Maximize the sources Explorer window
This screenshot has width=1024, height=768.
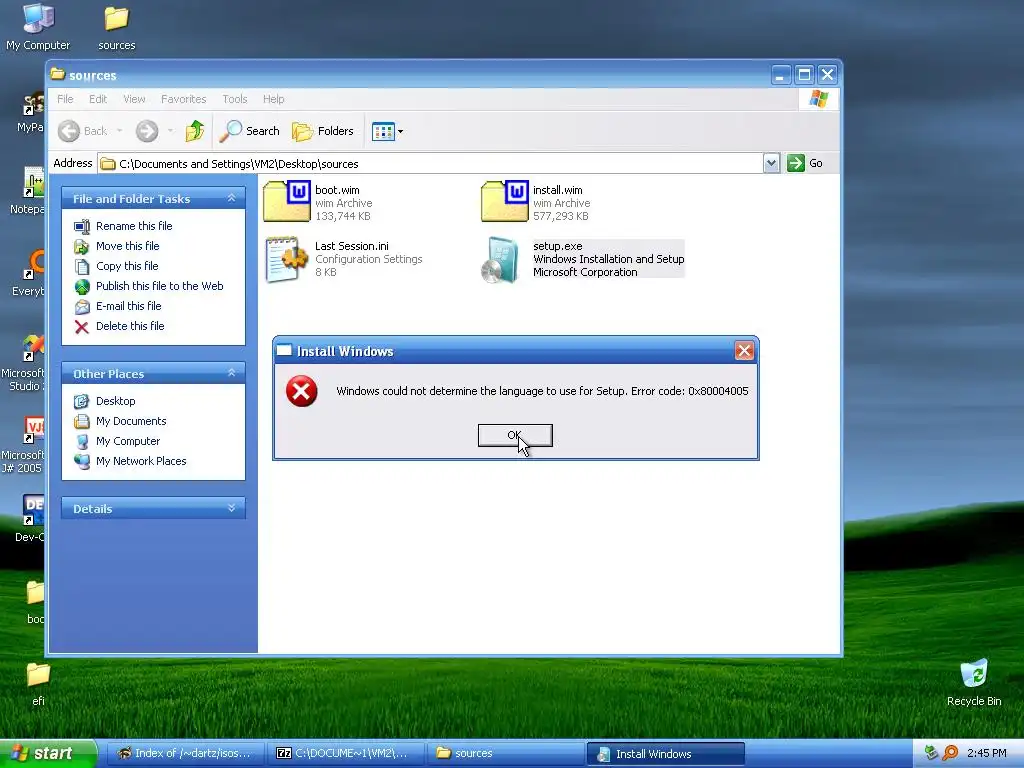[x=805, y=75]
